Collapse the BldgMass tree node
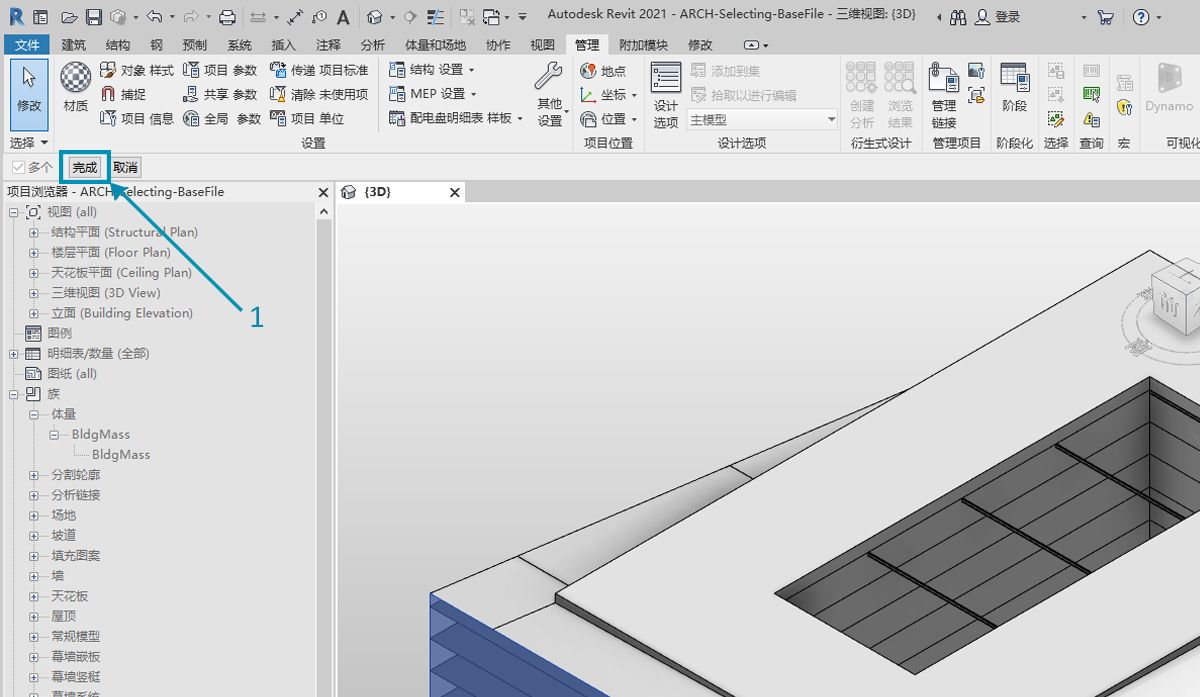 (x=54, y=435)
